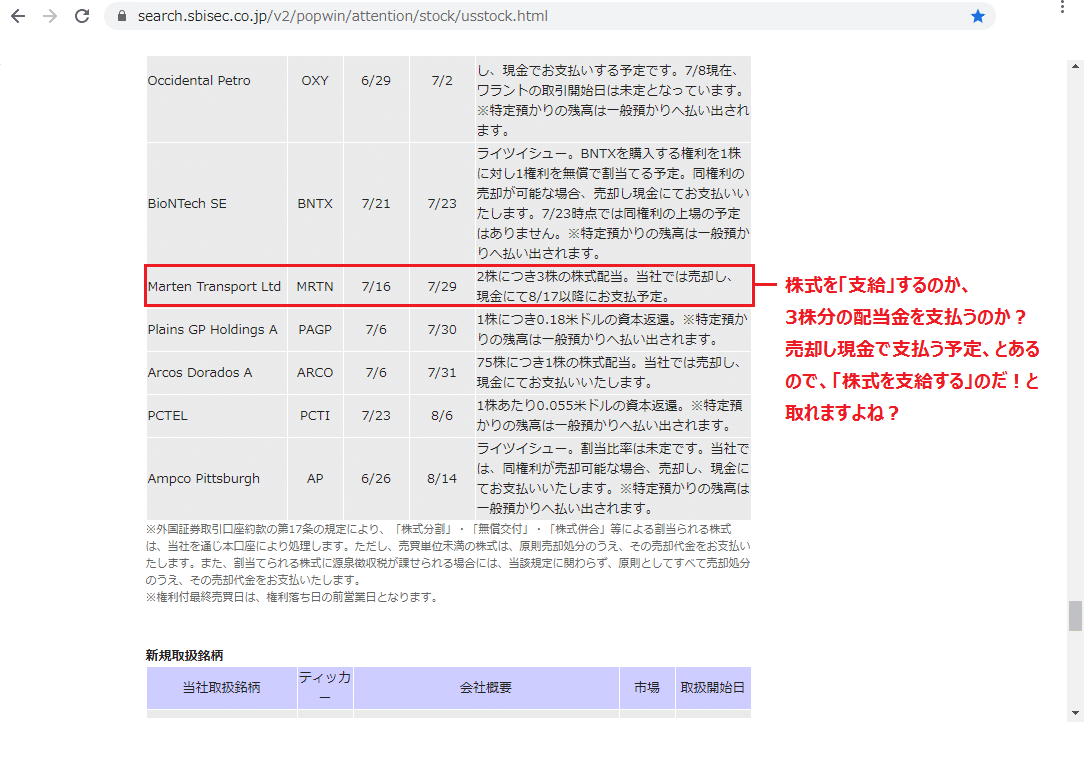
Task: Click the ティッカー column header
Action: (325, 687)
